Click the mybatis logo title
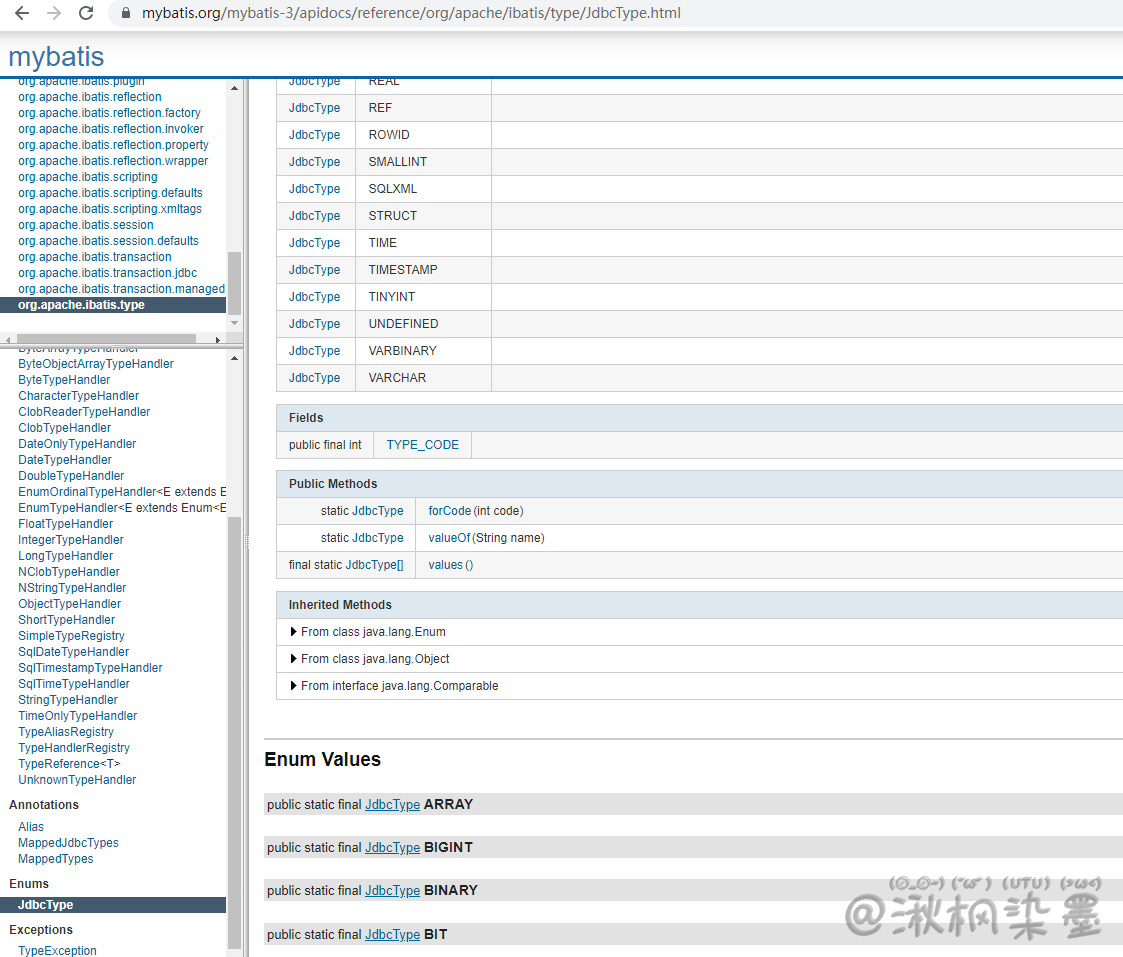Viewport: 1123px width, 957px height. point(56,56)
